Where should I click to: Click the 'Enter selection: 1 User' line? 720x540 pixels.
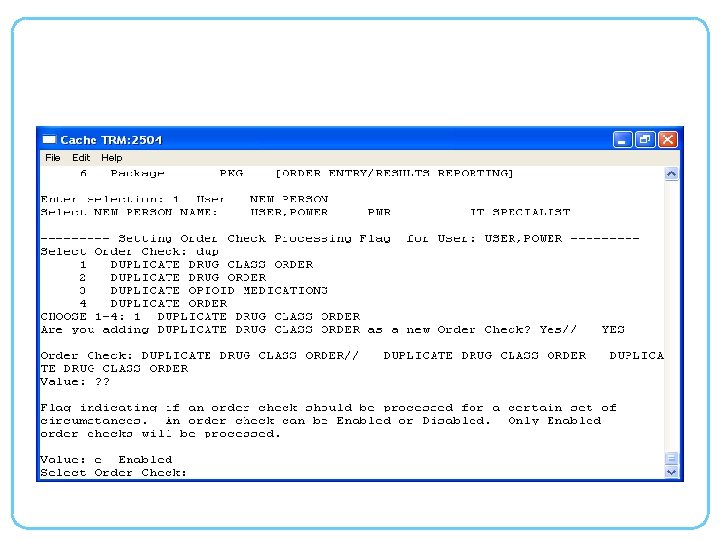point(184,199)
